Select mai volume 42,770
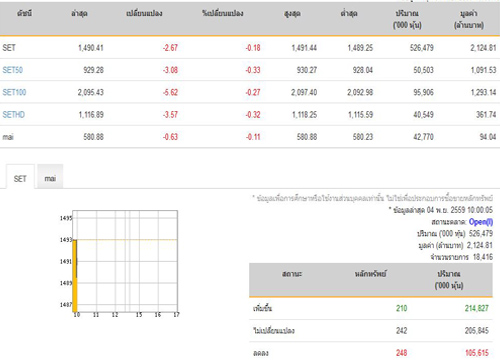Viewport: 500px width, 360px height. pos(424,137)
